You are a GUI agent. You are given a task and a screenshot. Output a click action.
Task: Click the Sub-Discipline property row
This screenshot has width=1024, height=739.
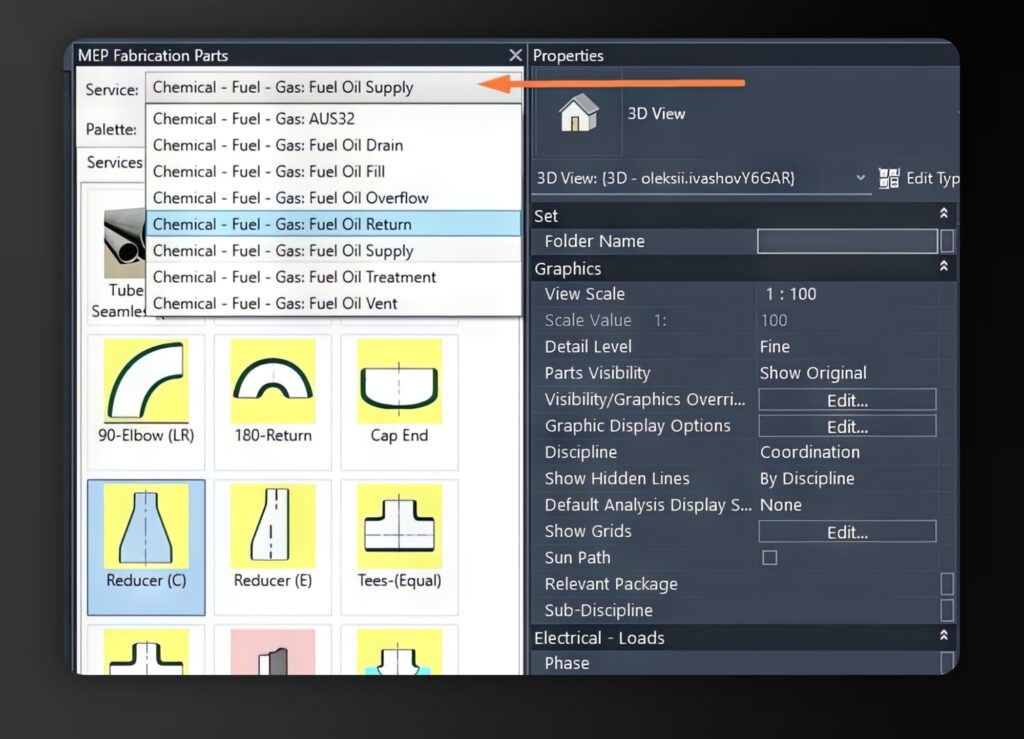pos(744,610)
